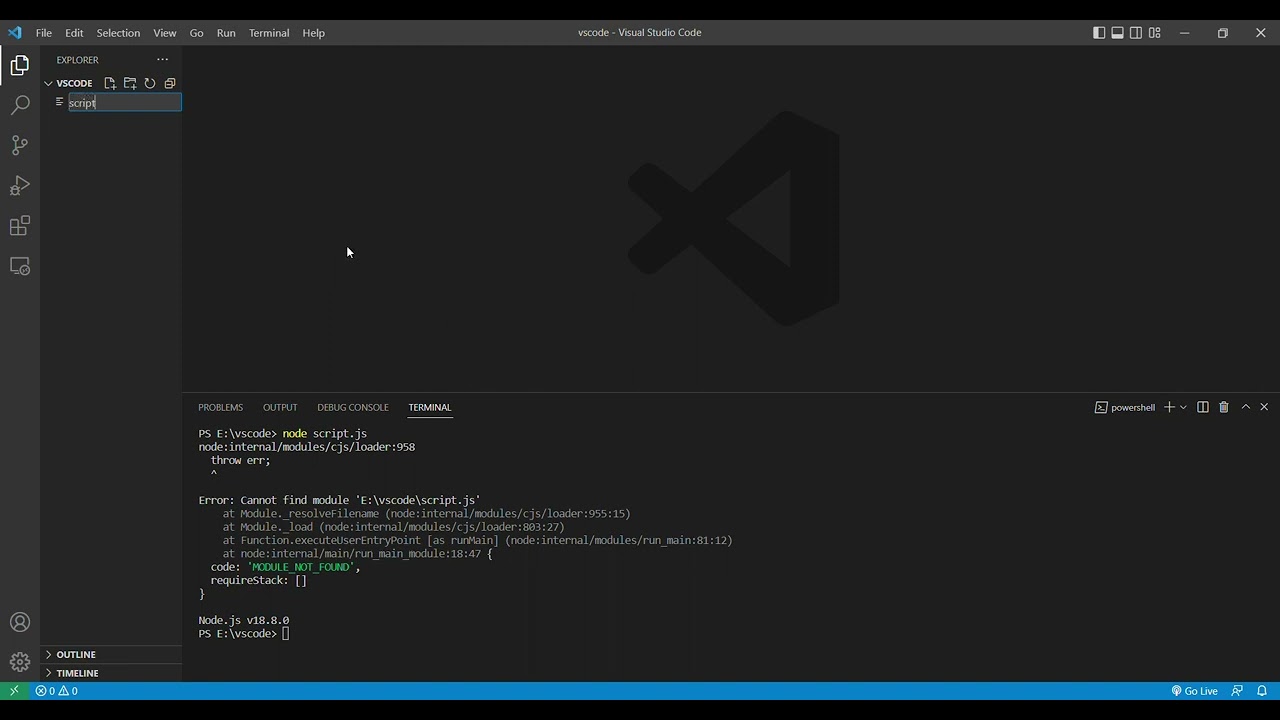
Task: Open the Run menu
Action: 226,33
